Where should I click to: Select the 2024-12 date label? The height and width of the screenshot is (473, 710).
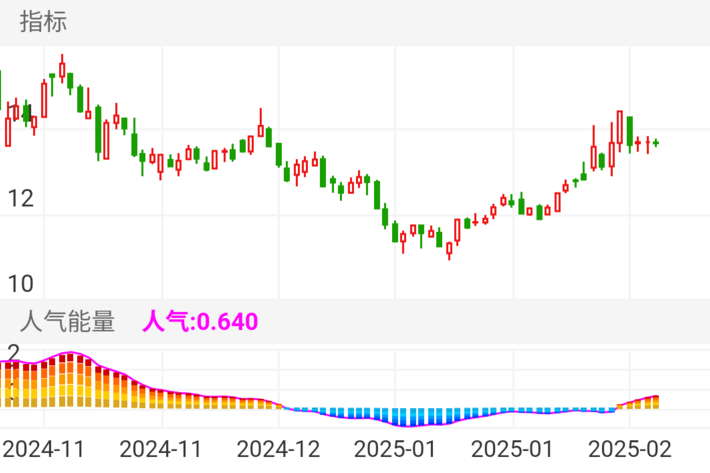click(x=280, y=446)
